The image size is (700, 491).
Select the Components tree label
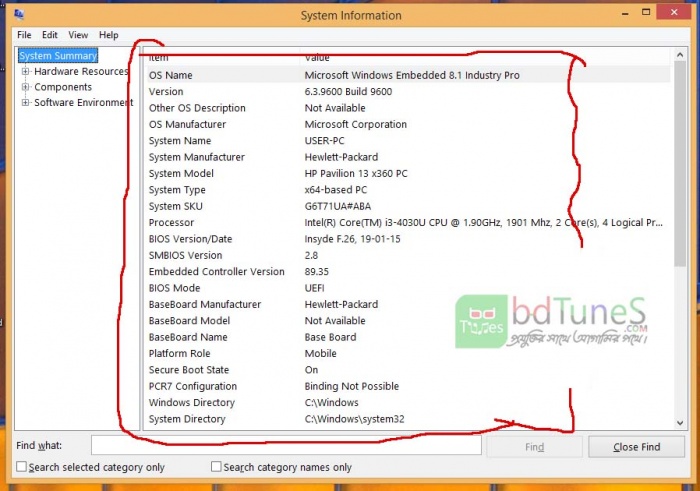63,87
